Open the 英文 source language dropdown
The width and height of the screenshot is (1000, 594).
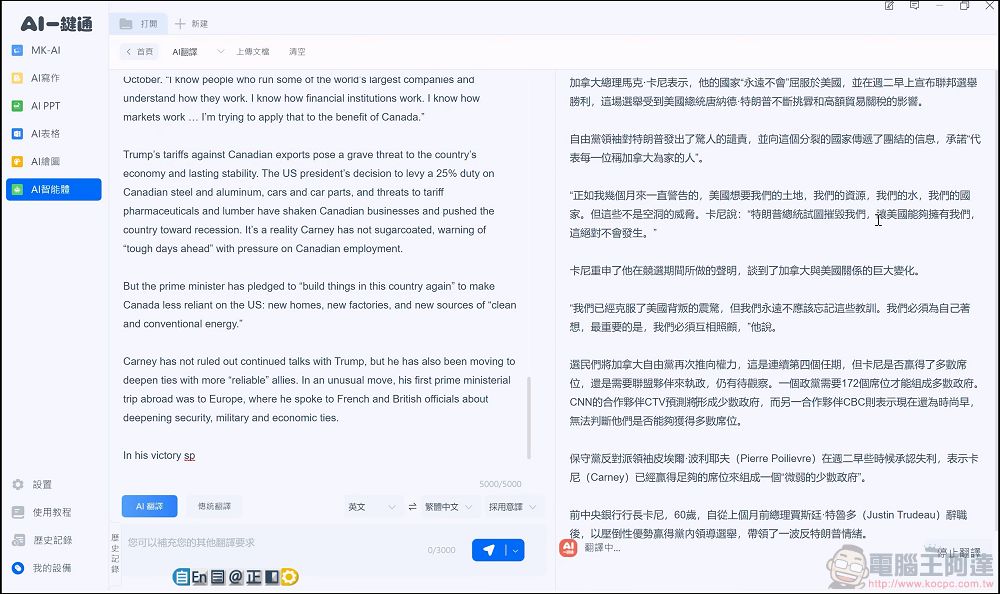372,507
